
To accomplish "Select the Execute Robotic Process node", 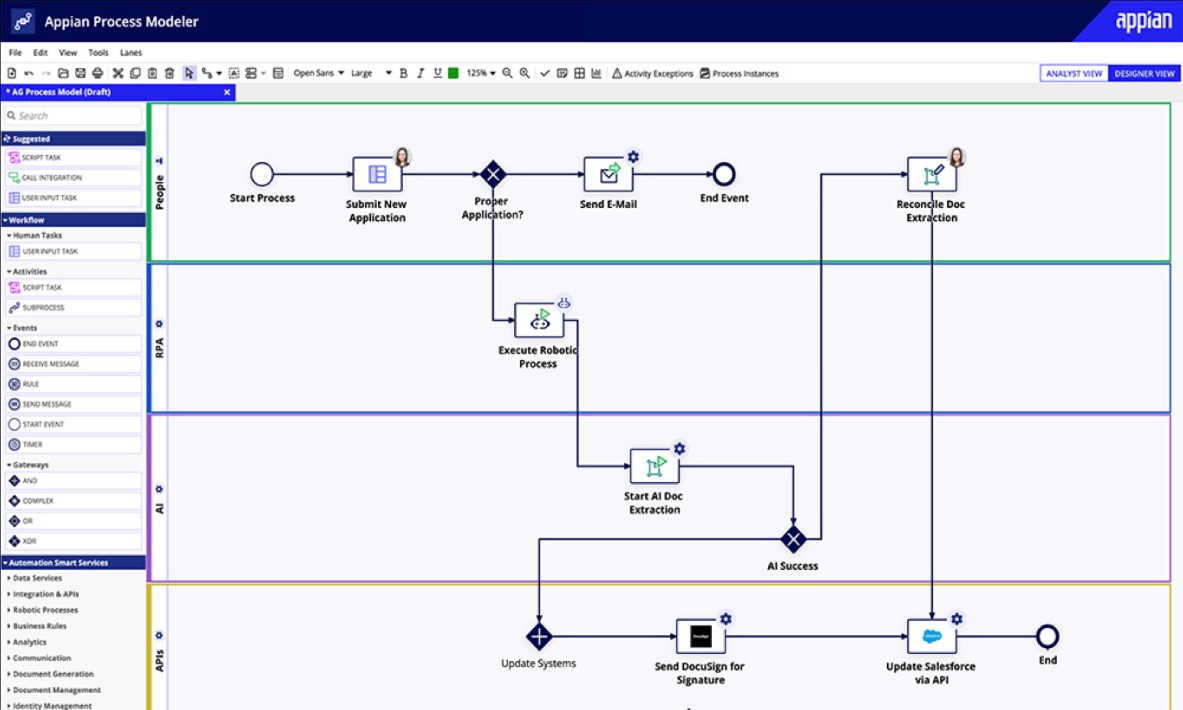I will (539, 320).
